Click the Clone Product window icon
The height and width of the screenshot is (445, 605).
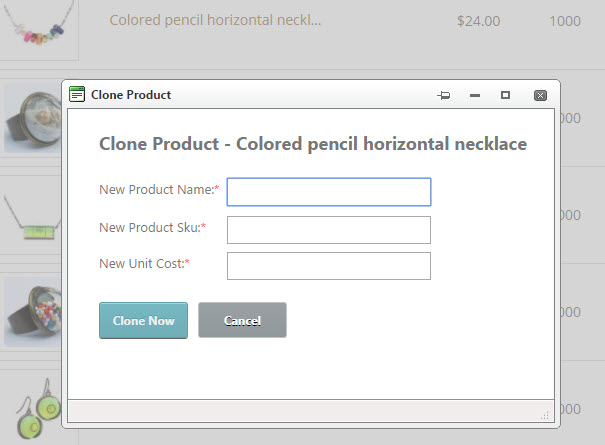pyautogui.click(x=77, y=94)
